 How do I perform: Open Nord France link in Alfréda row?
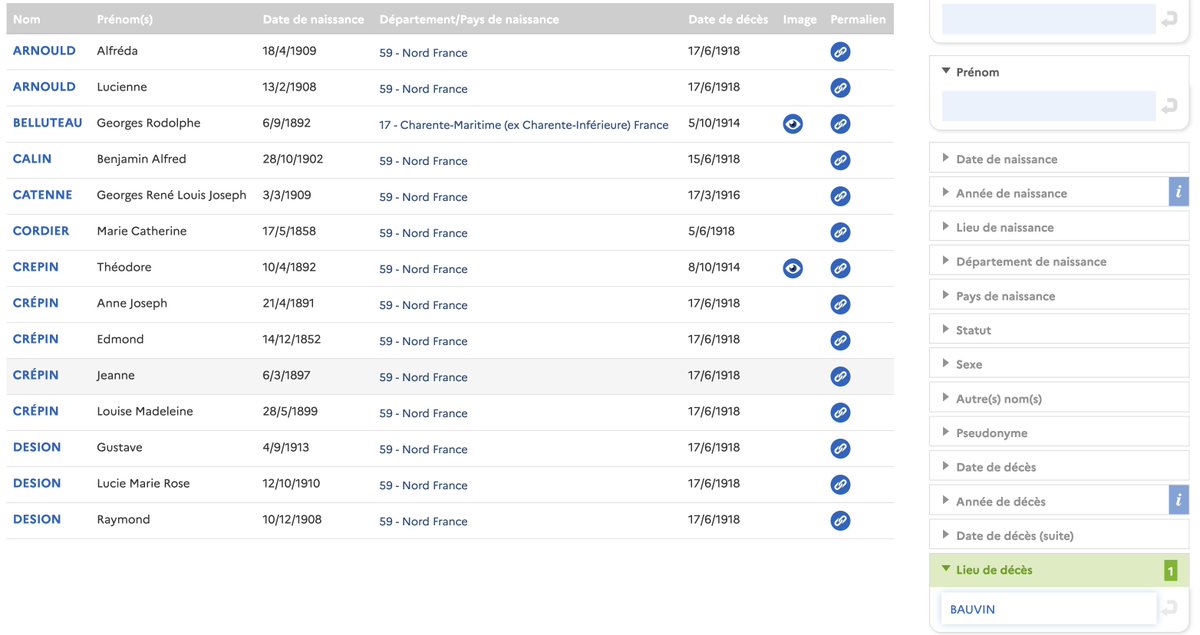[x=423, y=53]
